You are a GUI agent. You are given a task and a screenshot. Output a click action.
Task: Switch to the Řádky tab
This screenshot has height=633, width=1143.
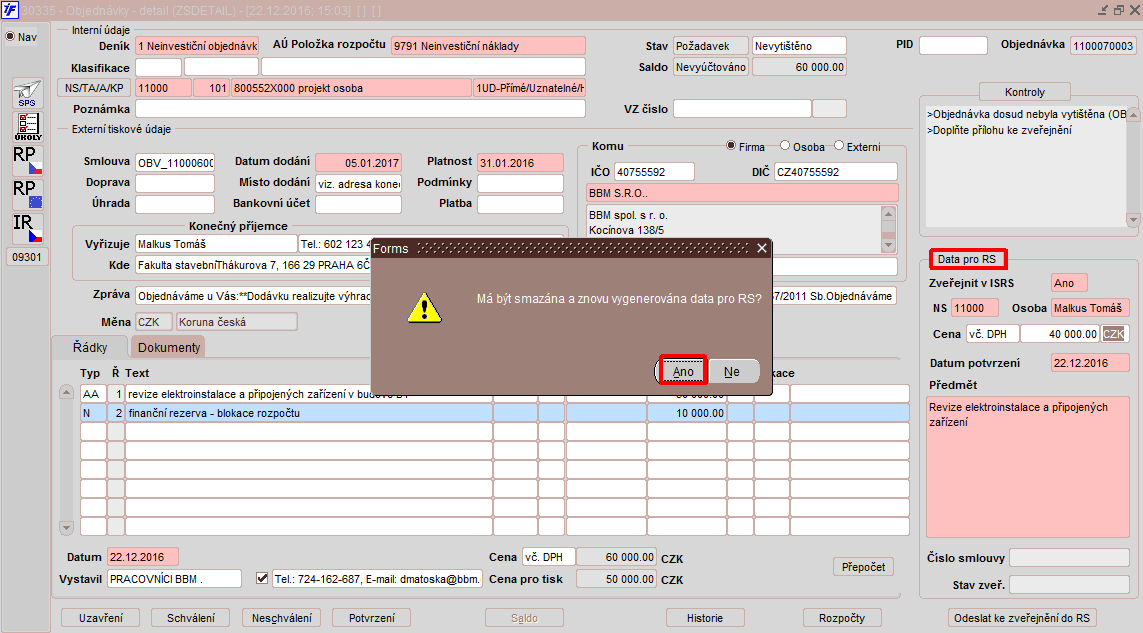(x=90, y=347)
